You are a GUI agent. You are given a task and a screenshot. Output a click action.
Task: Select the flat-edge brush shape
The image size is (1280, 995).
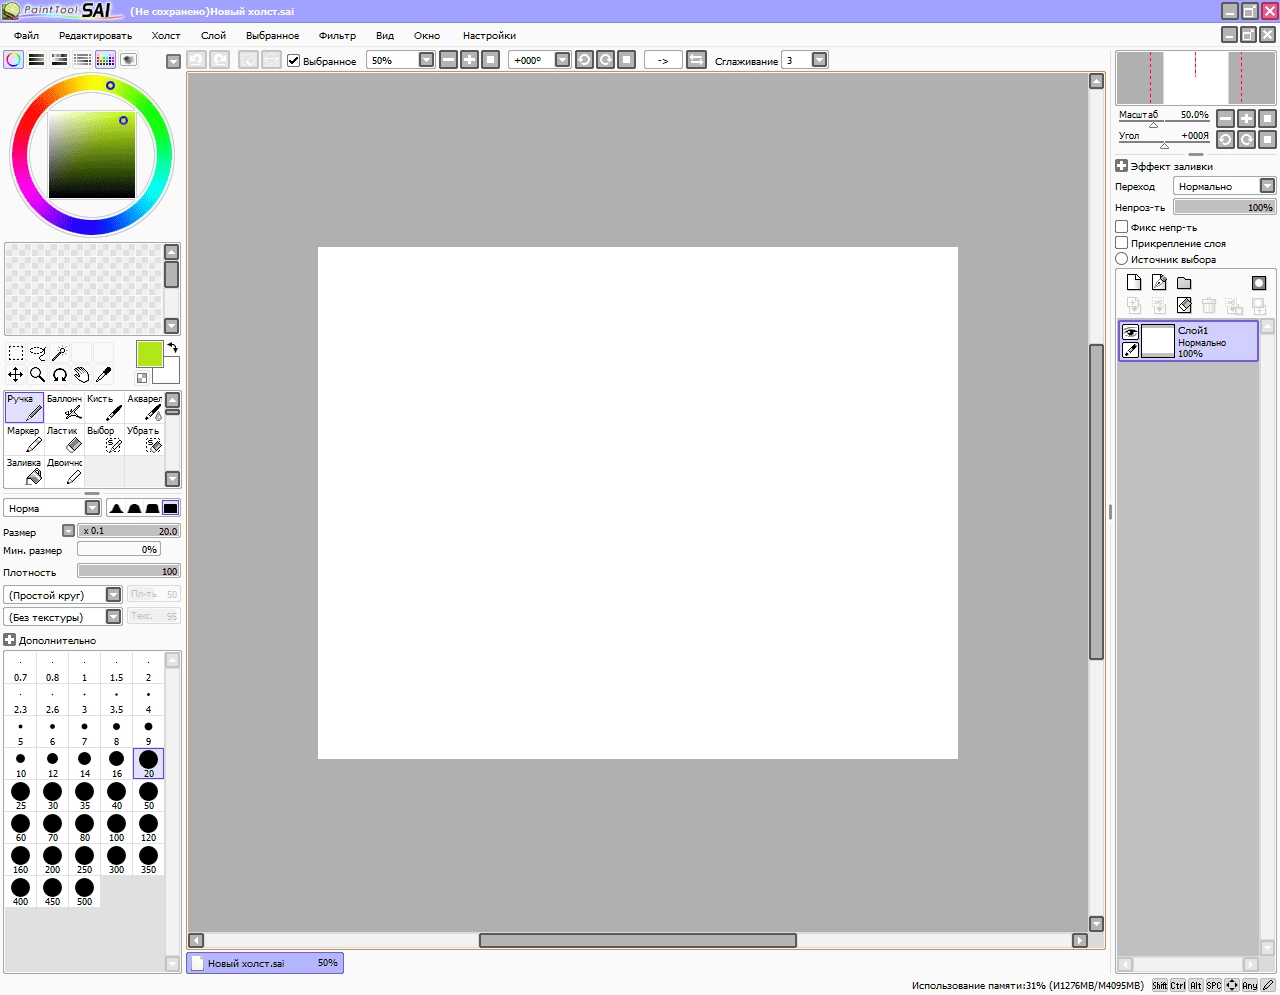point(171,508)
